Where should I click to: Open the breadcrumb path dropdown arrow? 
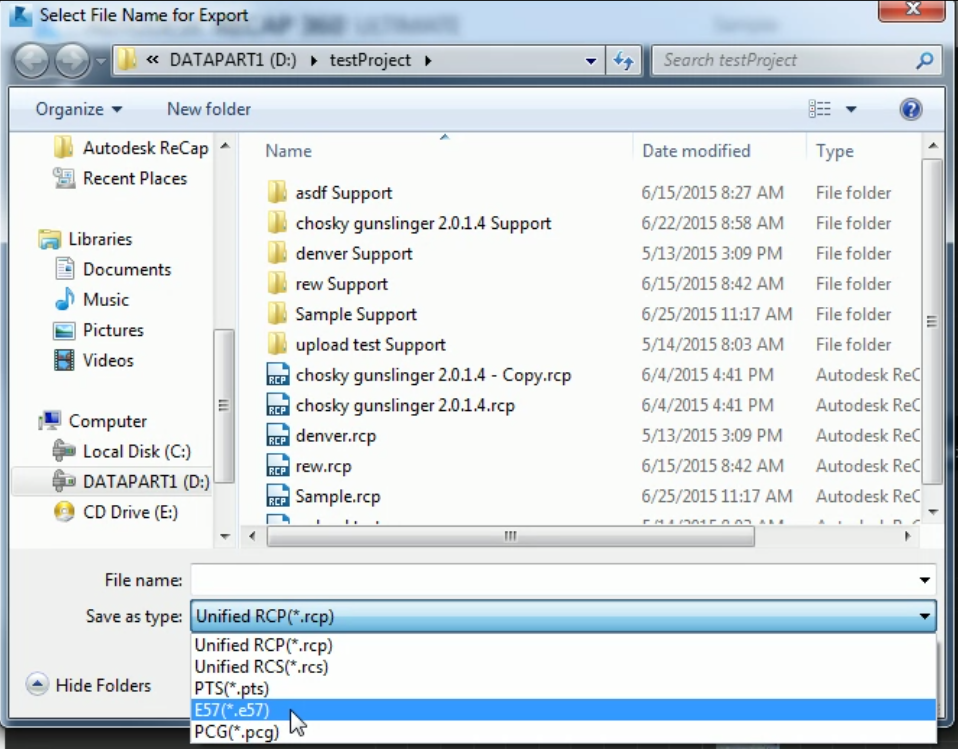(x=591, y=60)
